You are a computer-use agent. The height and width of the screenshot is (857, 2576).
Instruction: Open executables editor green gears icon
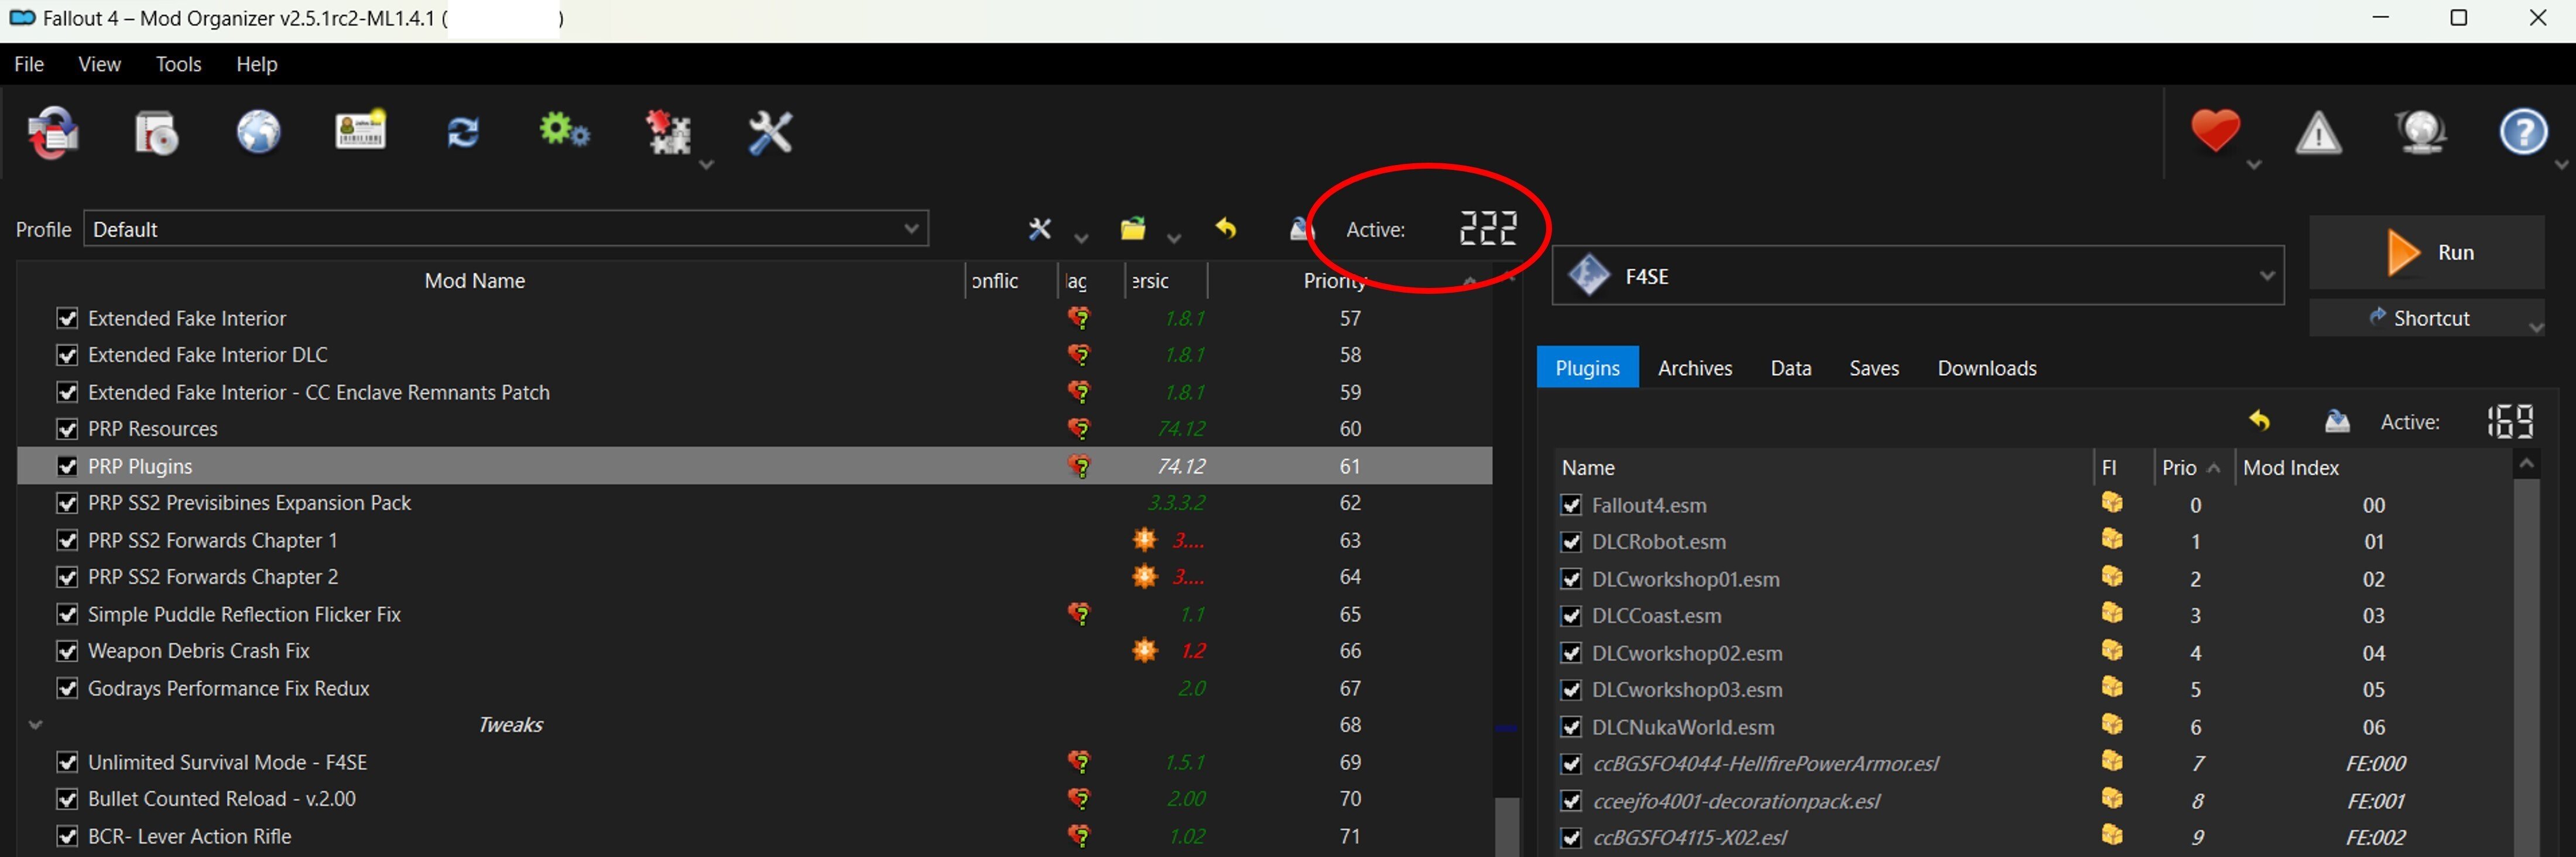pyautogui.click(x=565, y=131)
